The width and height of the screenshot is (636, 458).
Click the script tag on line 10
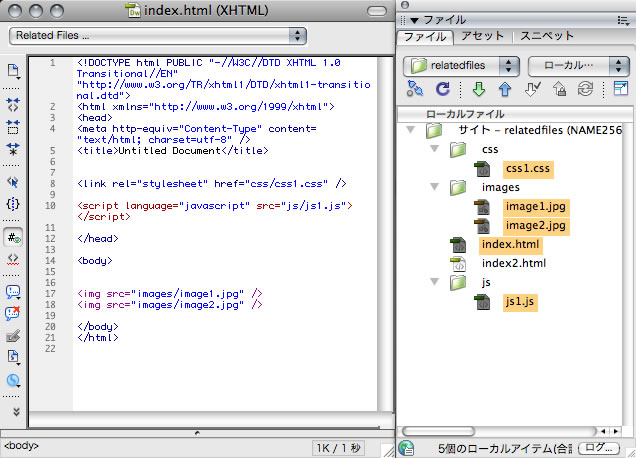(215, 211)
